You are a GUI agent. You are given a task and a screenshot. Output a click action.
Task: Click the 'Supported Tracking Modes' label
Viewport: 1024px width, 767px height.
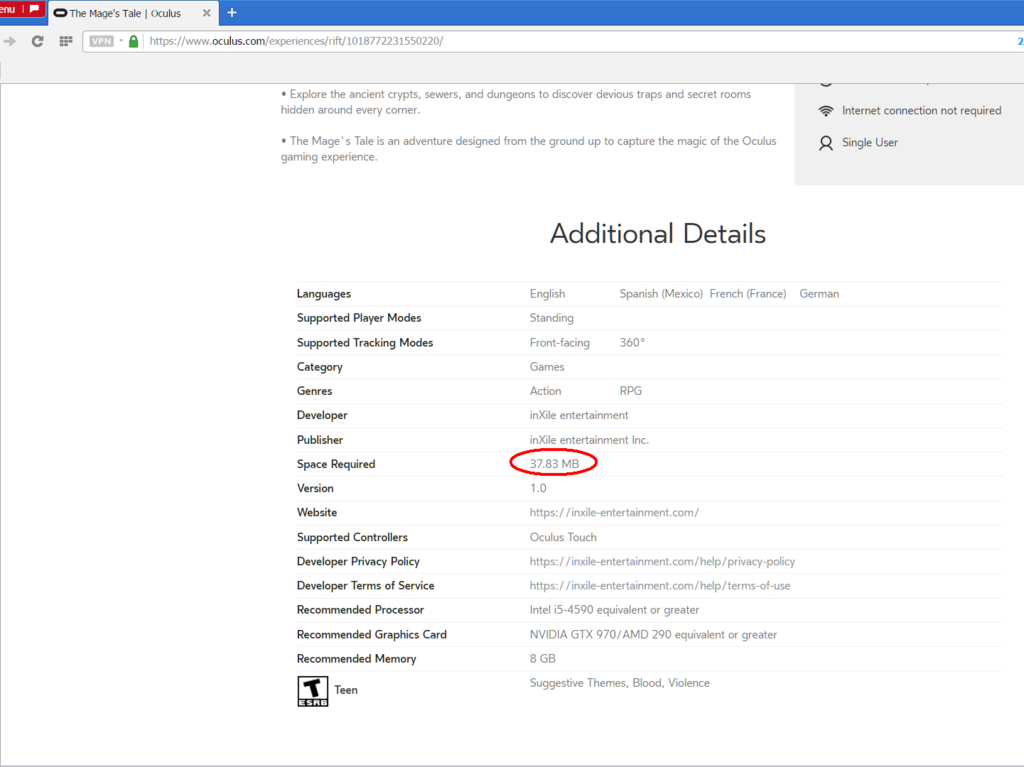(x=364, y=343)
